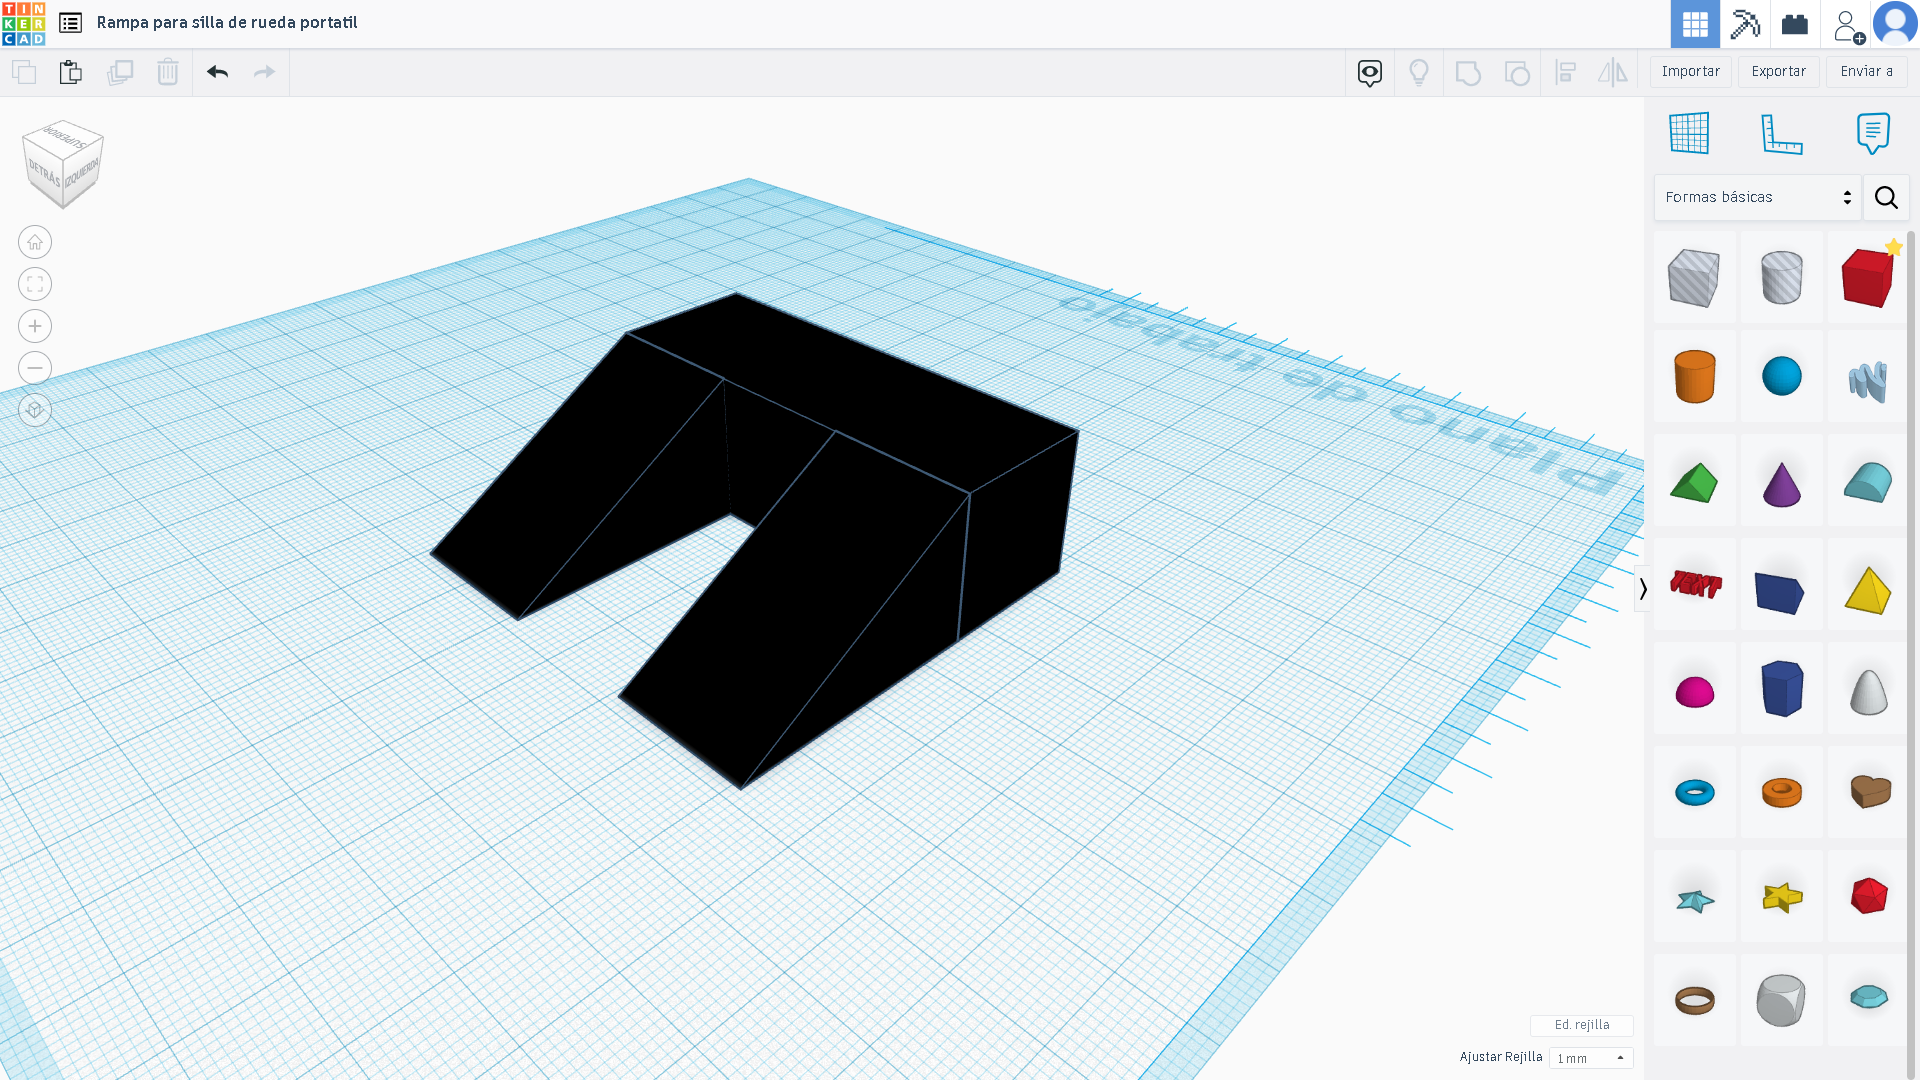Zoom in with the plus button
The width and height of the screenshot is (1920, 1080).
tap(35, 326)
